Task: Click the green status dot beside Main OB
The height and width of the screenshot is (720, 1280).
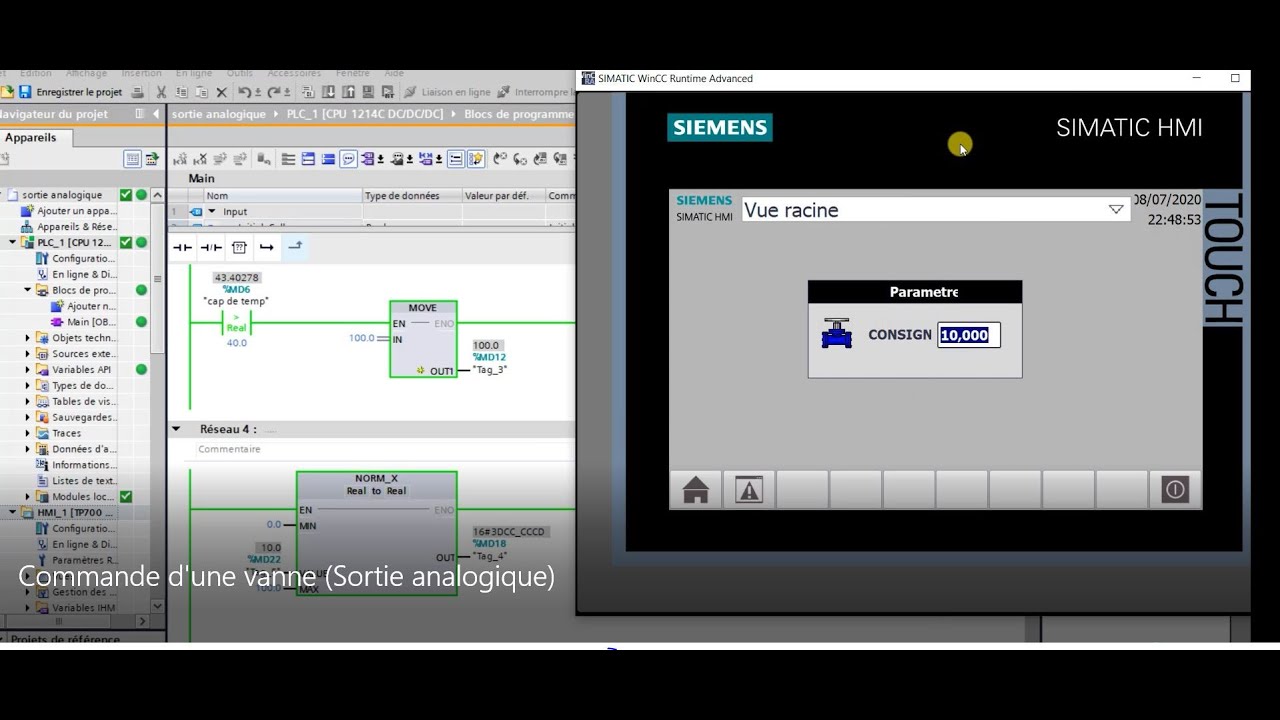Action: pyautogui.click(x=141, y=322)
